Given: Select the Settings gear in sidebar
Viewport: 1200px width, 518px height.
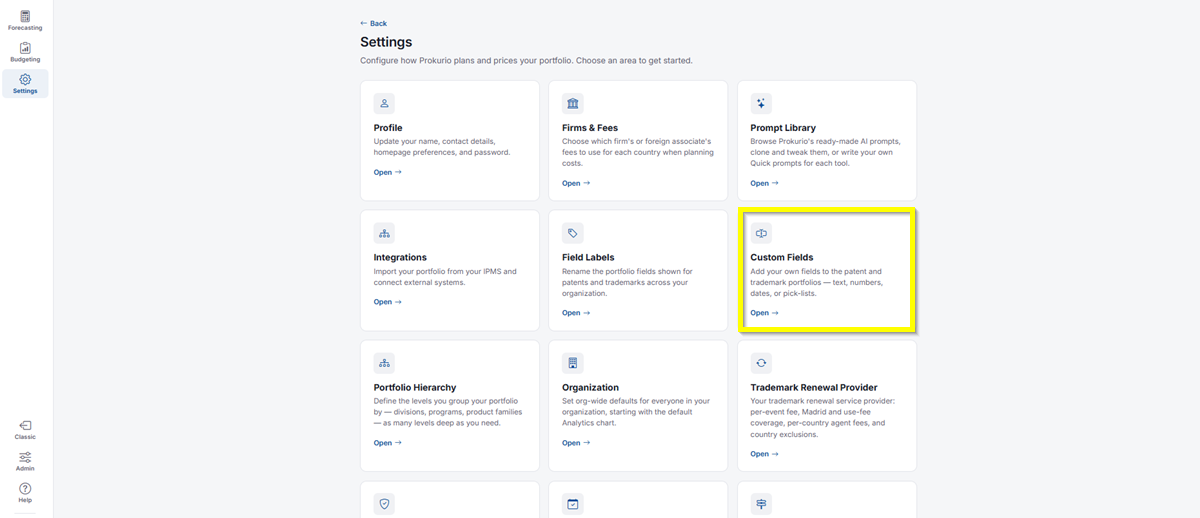Looking at the screenshot, I should point(25,79).
